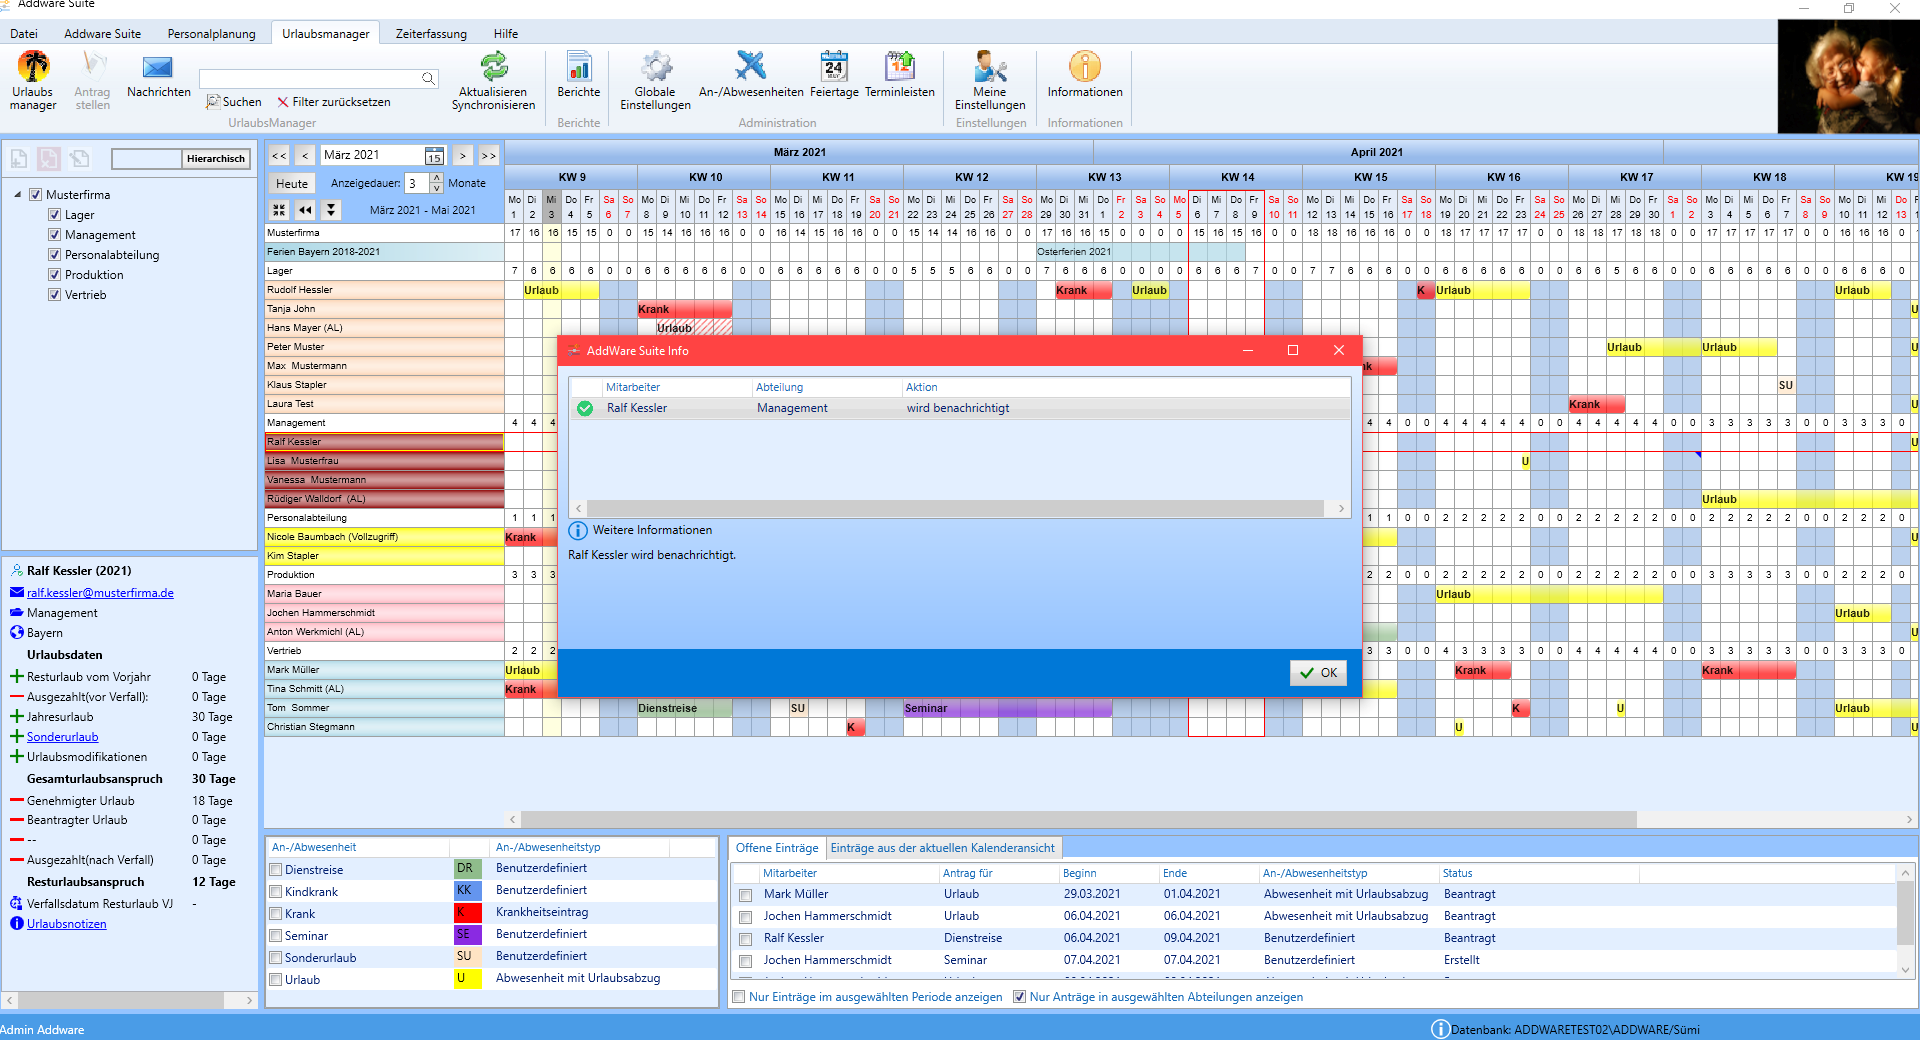Check the Krank absence checkbox
This screenshot has width=1920, height=1040.
click(276, 914)
